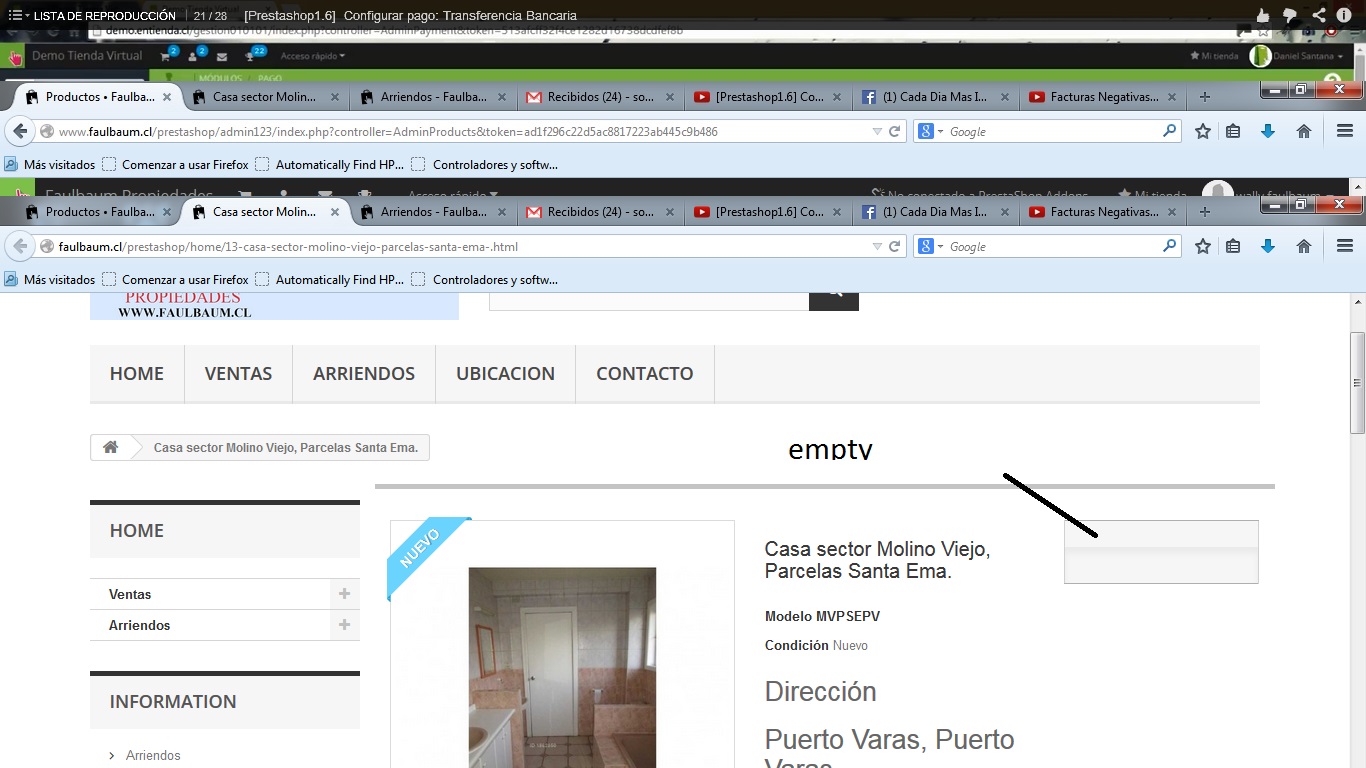
Task: Open the Demo Tienda Virtual cart notifications icon
Action: tap(166, 56)
